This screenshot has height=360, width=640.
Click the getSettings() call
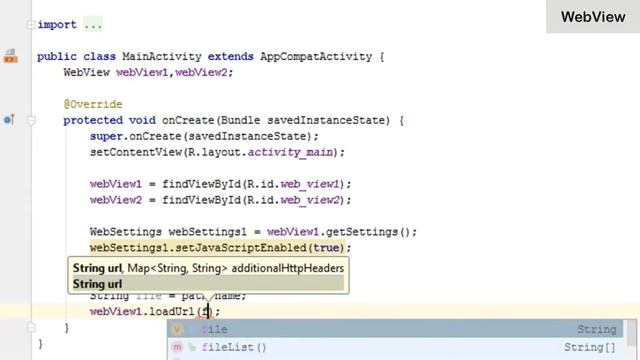click(x=368, y=232)
